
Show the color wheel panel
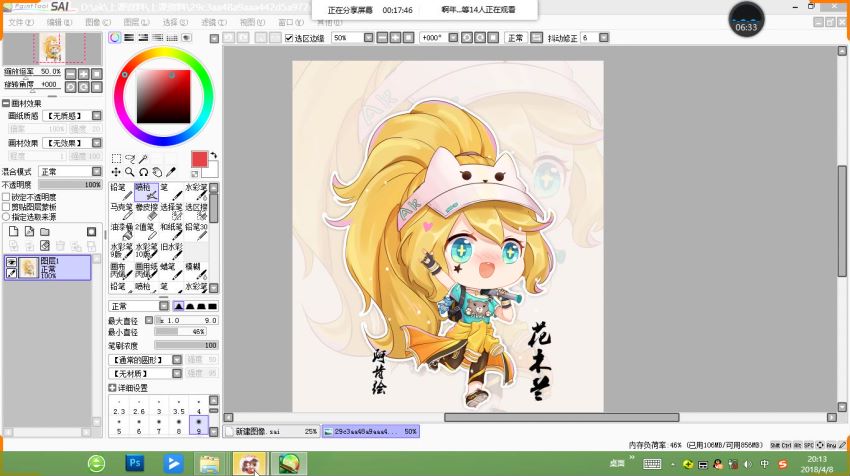click(115, 37)
